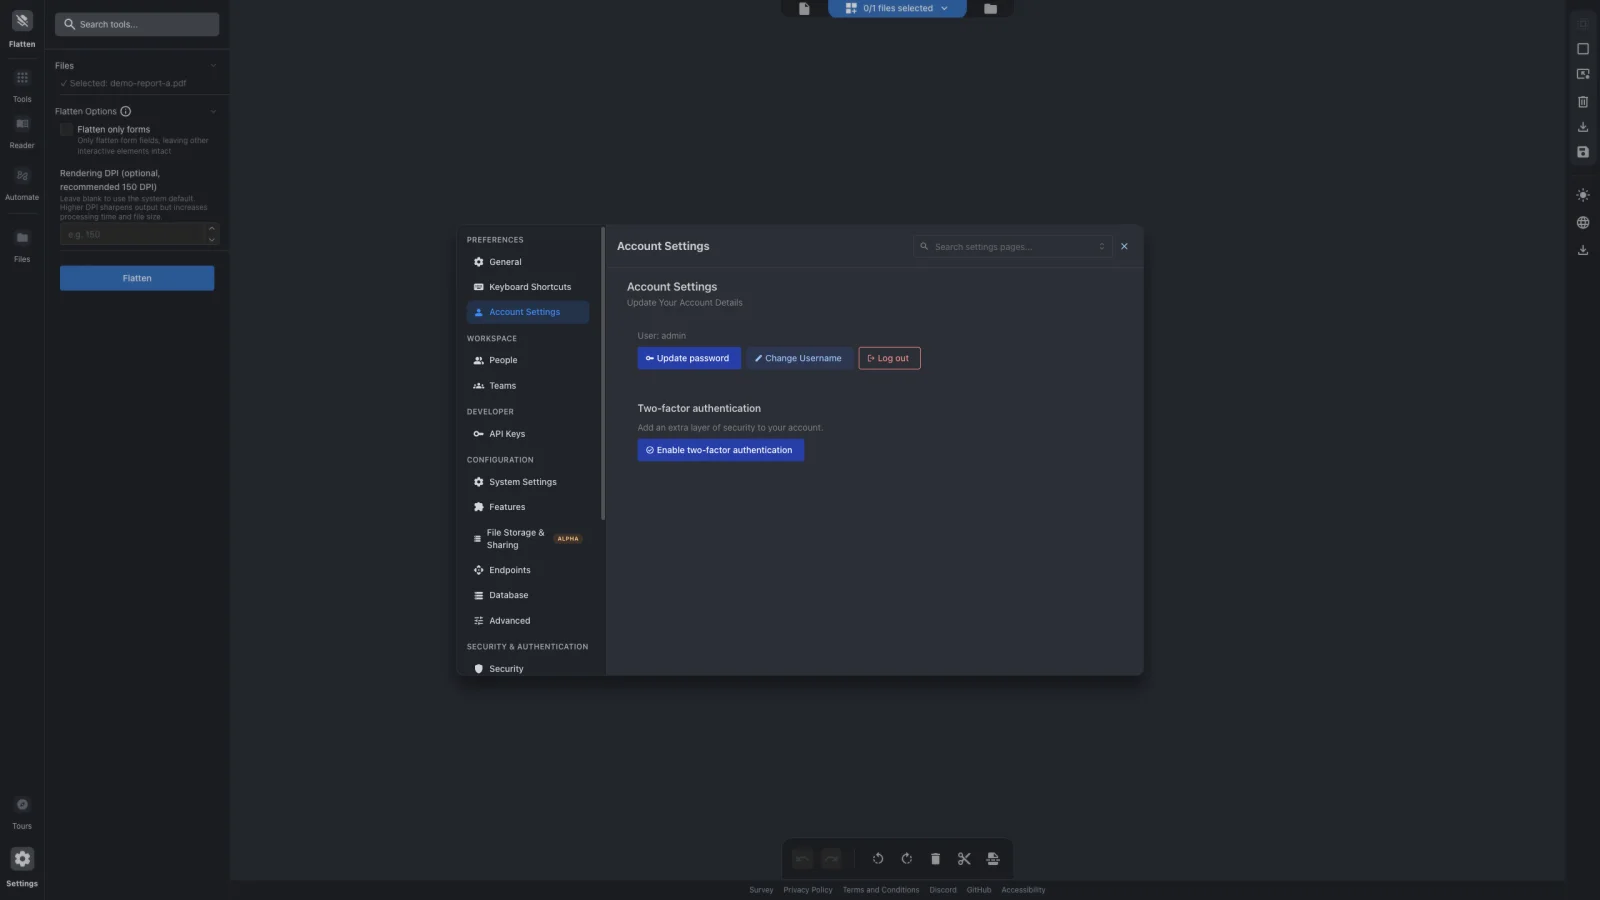Open the Survey footer link
Screen dimensions: 1600x900
click(x=761, y=890)
